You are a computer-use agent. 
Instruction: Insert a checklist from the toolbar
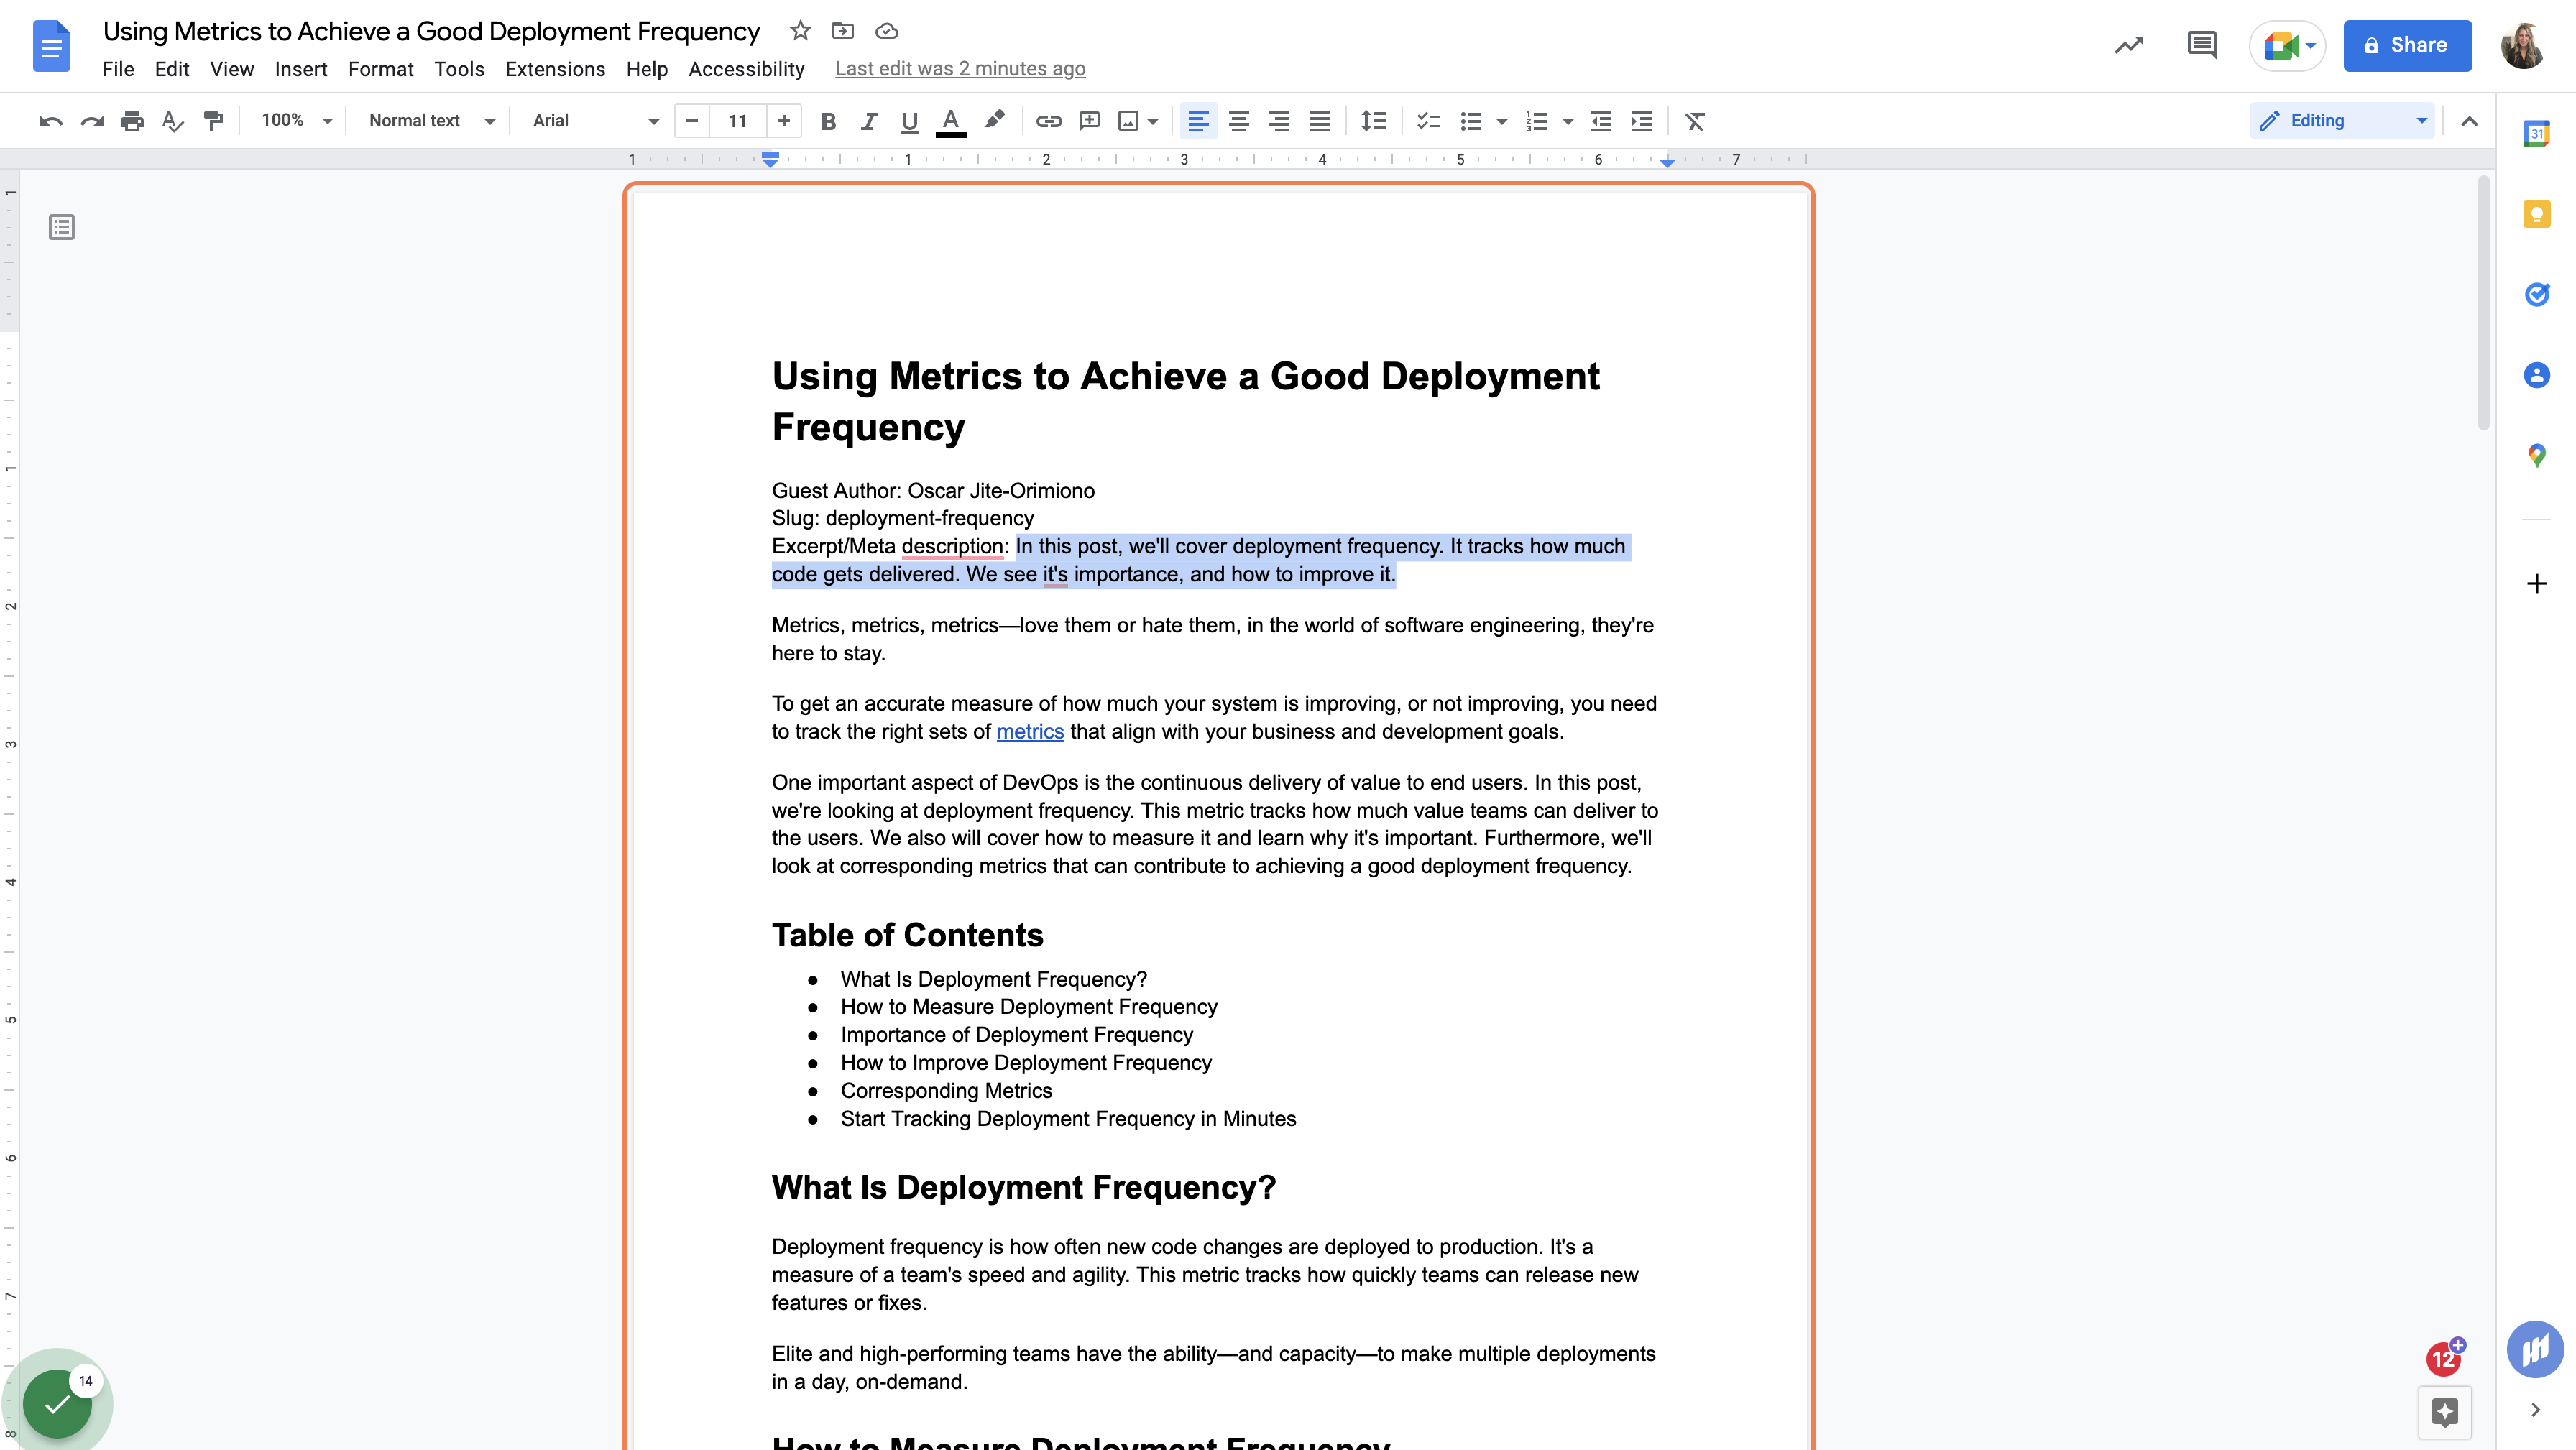point(1429,121)
